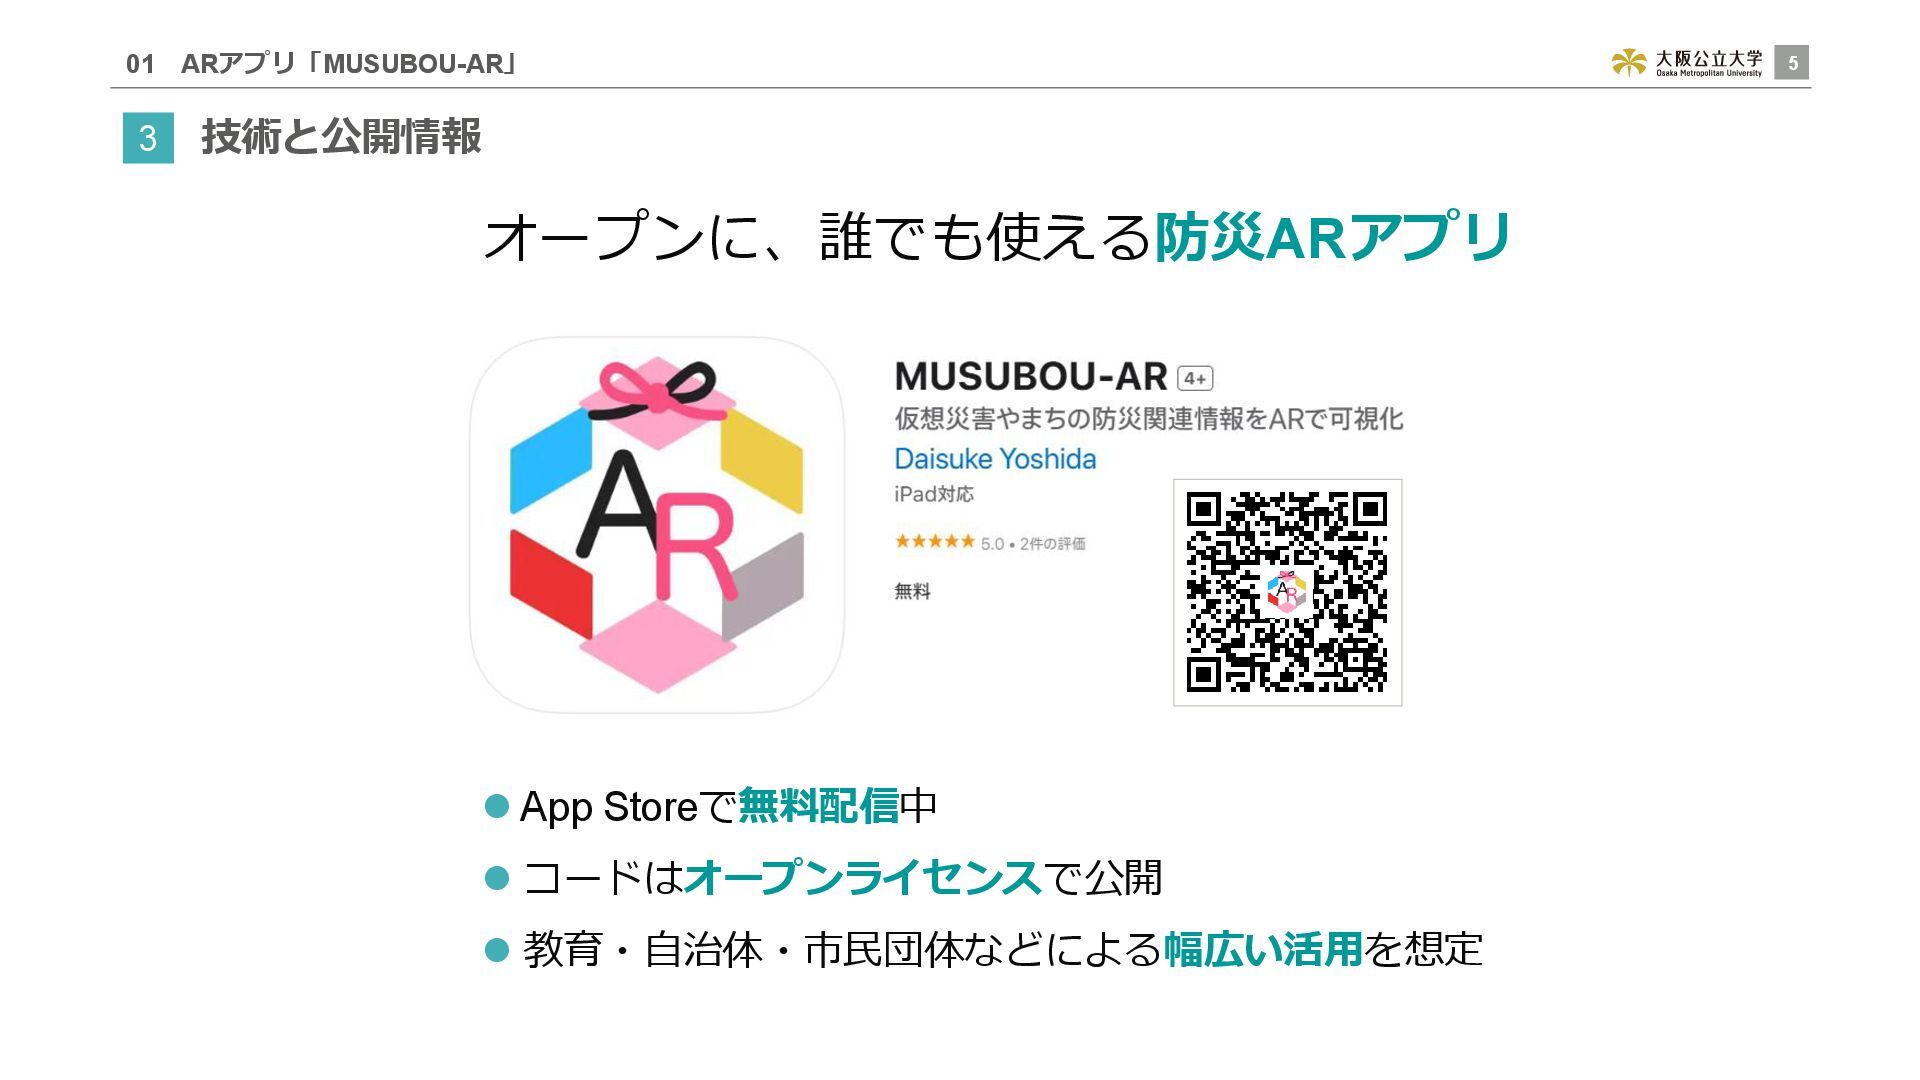Click the QR code image

tap(1287, 592)
